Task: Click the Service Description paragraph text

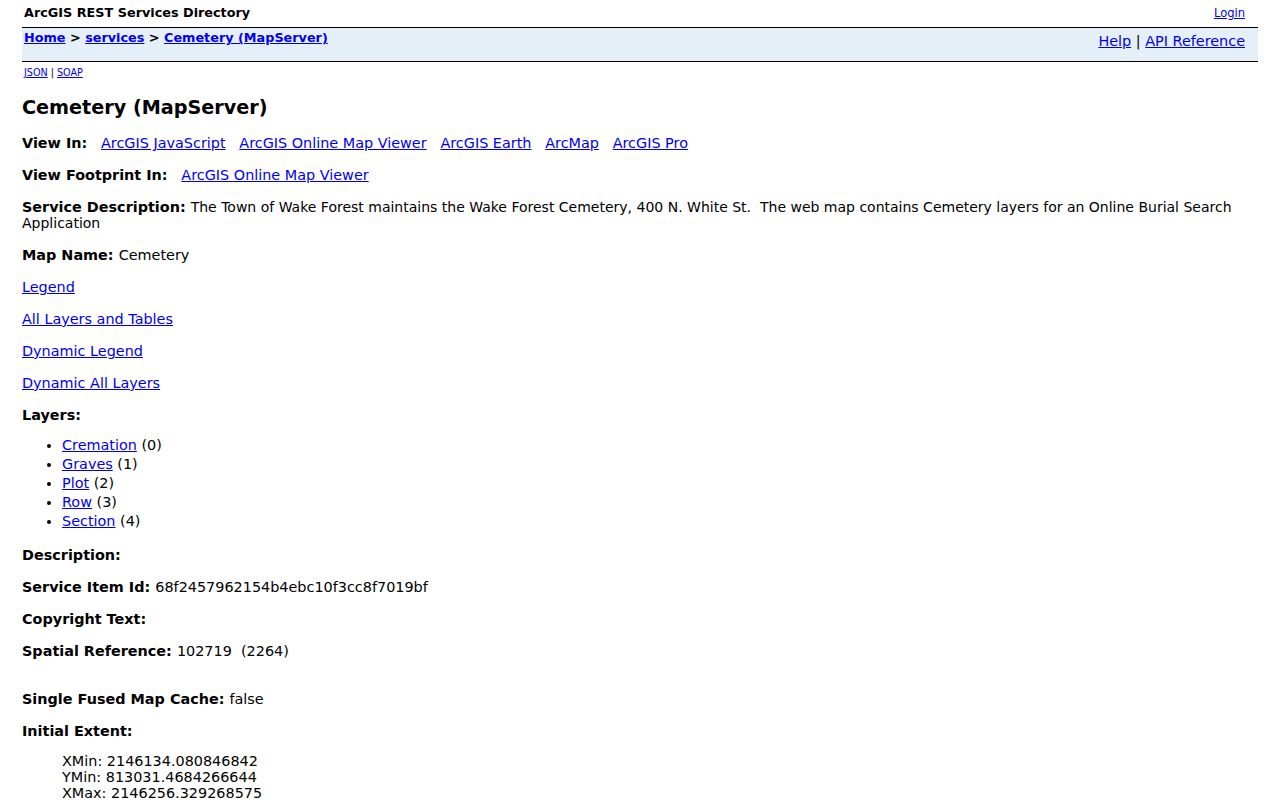Action: (627, 215)
